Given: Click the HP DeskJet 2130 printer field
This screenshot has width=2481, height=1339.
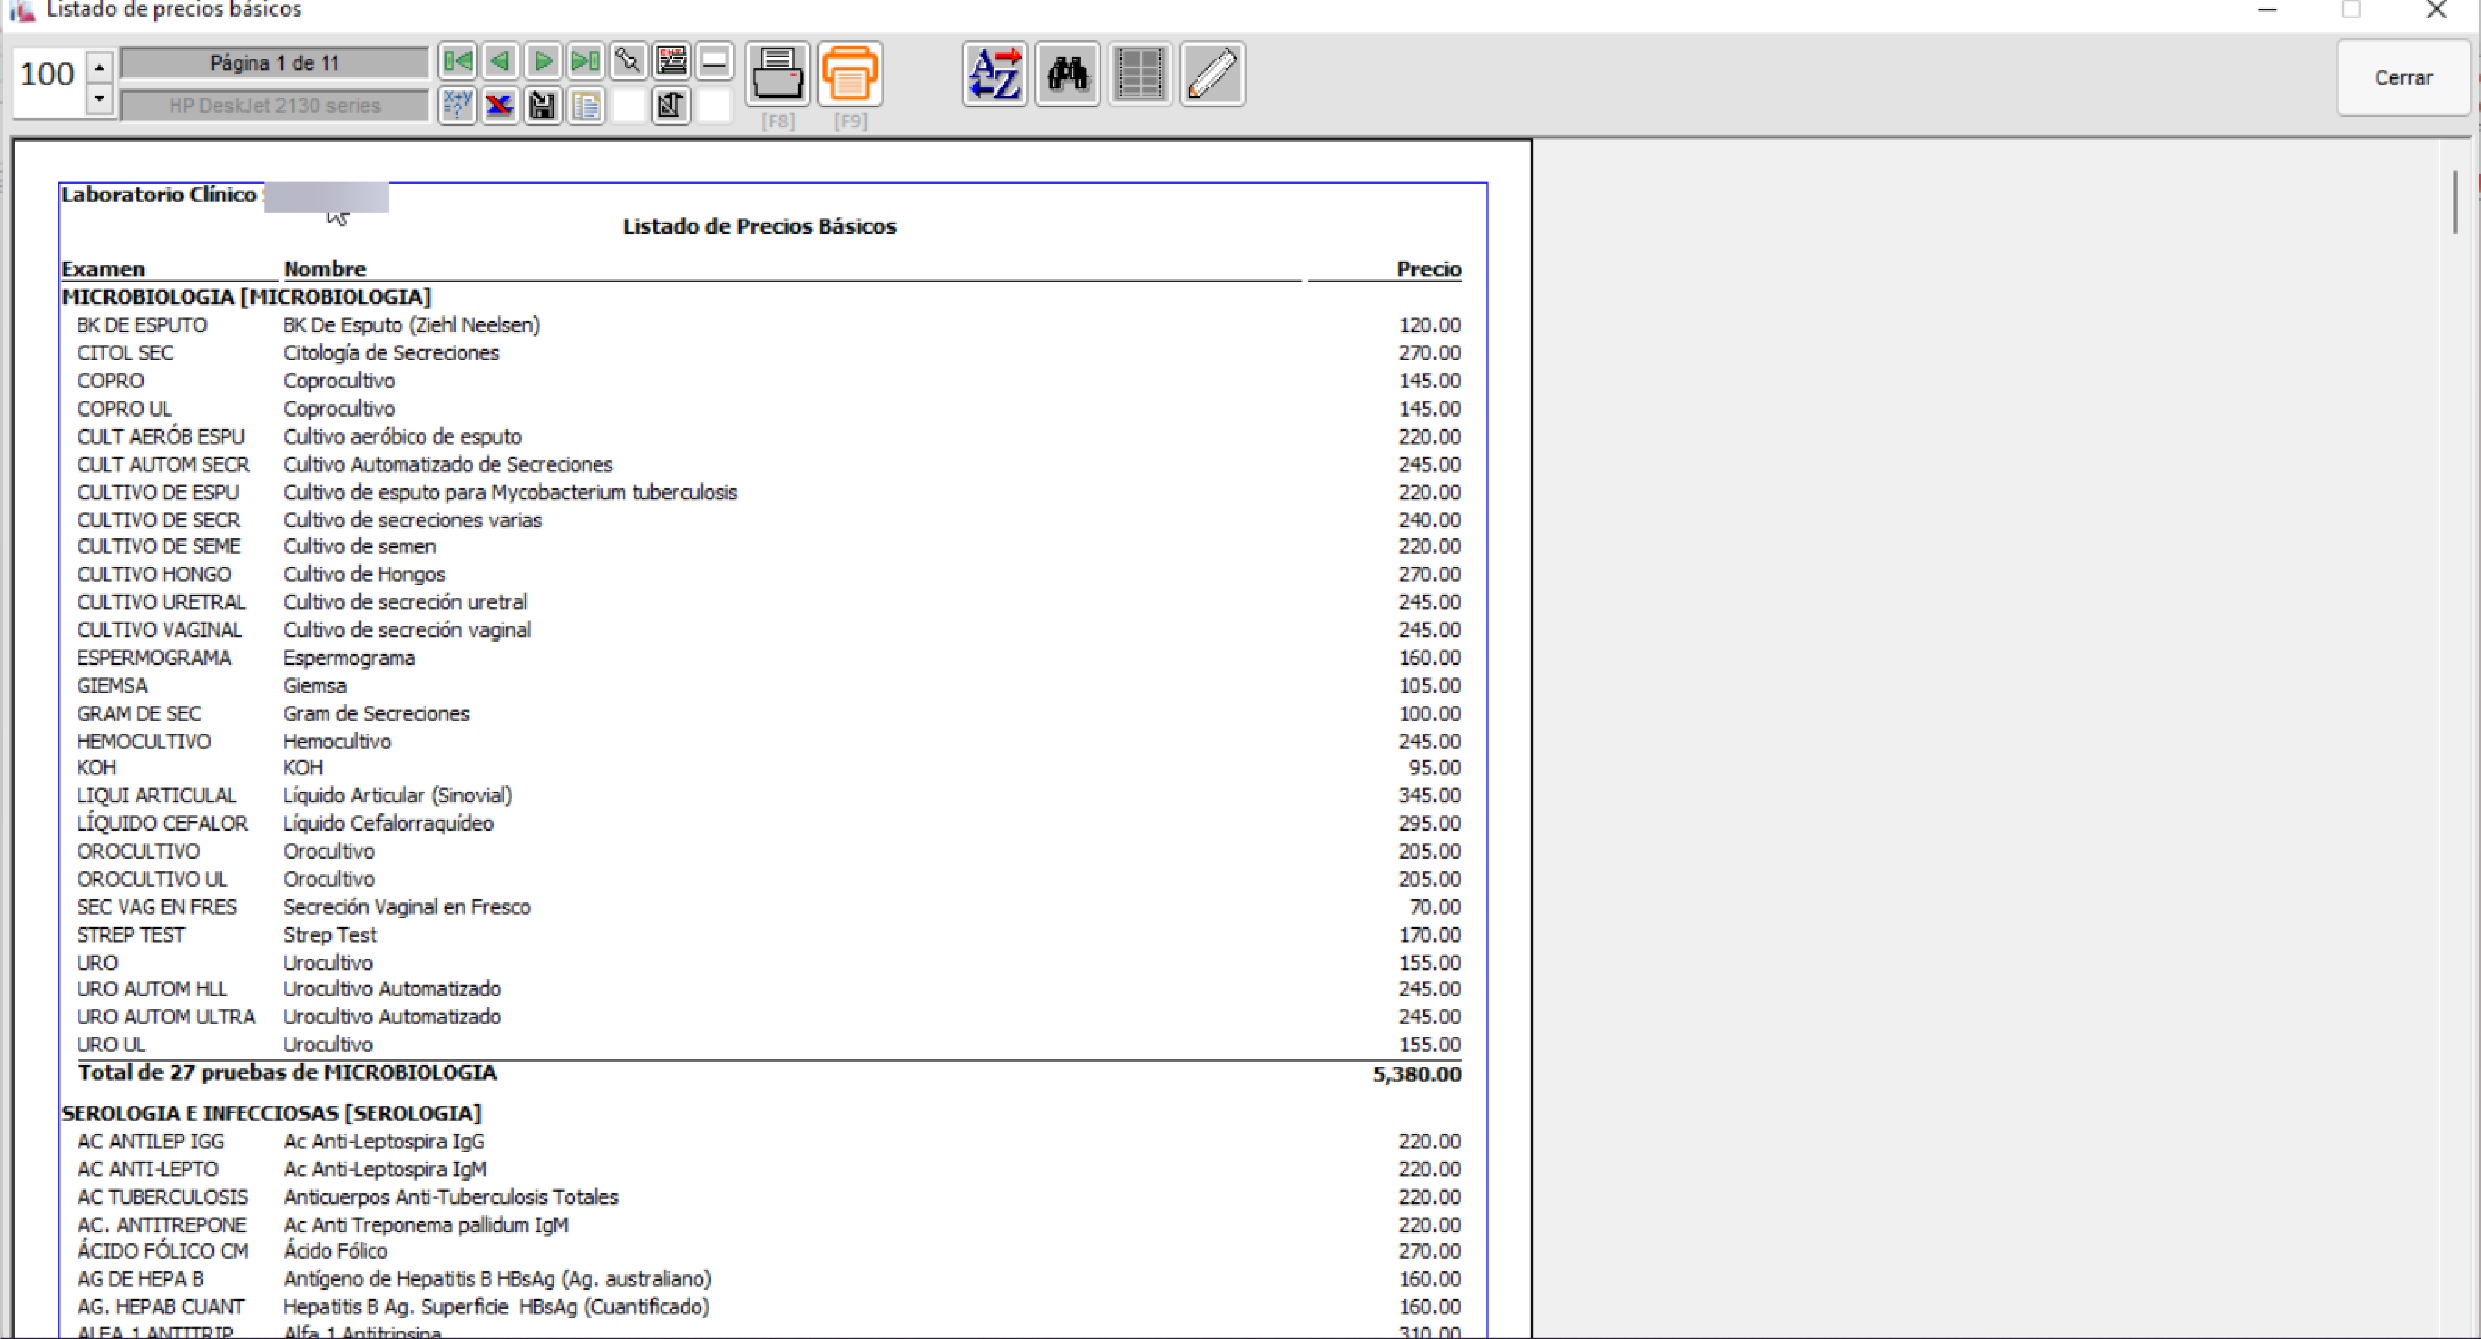Looking at the screenshot, I should 274,105.
